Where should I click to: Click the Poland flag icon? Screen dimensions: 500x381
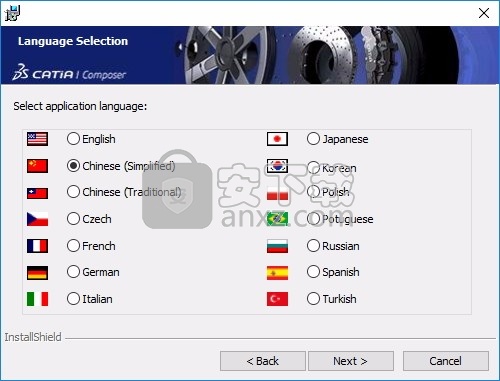277,193
